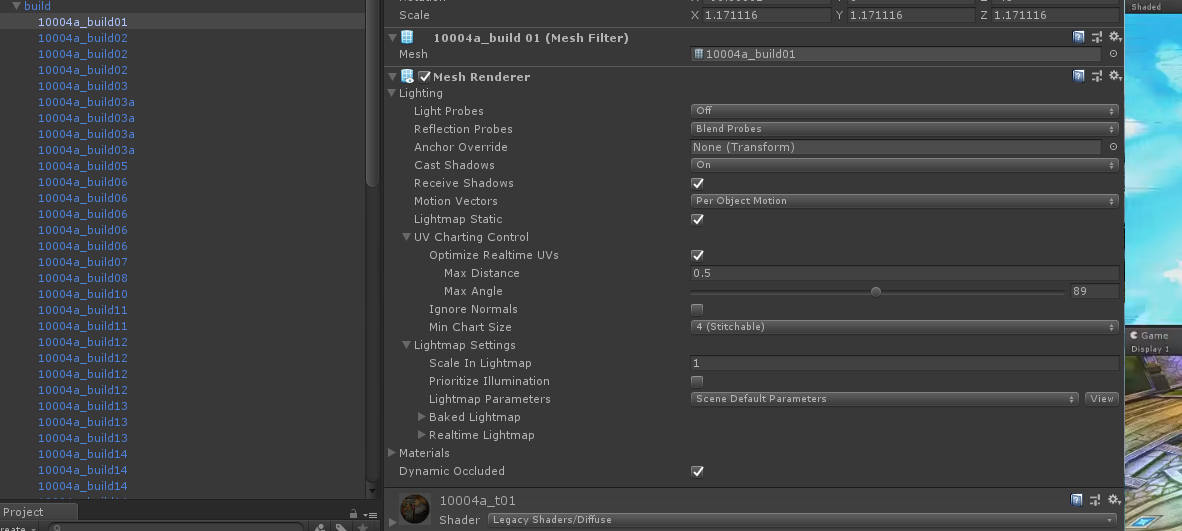Viewport: 1182px width, 531px height.
Task: Open object picker for Anchor Override
Action: (1113, 146)
